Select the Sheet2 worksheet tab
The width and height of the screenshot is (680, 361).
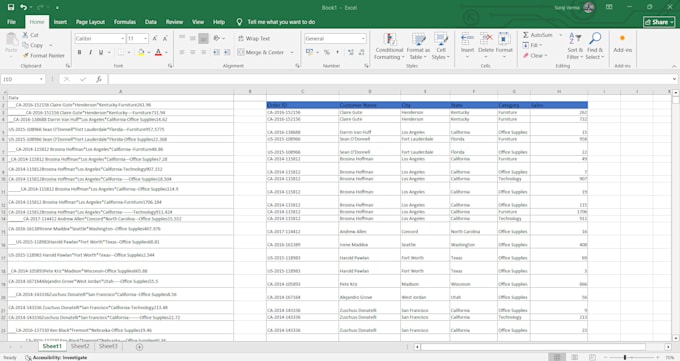tap(80, 346)
